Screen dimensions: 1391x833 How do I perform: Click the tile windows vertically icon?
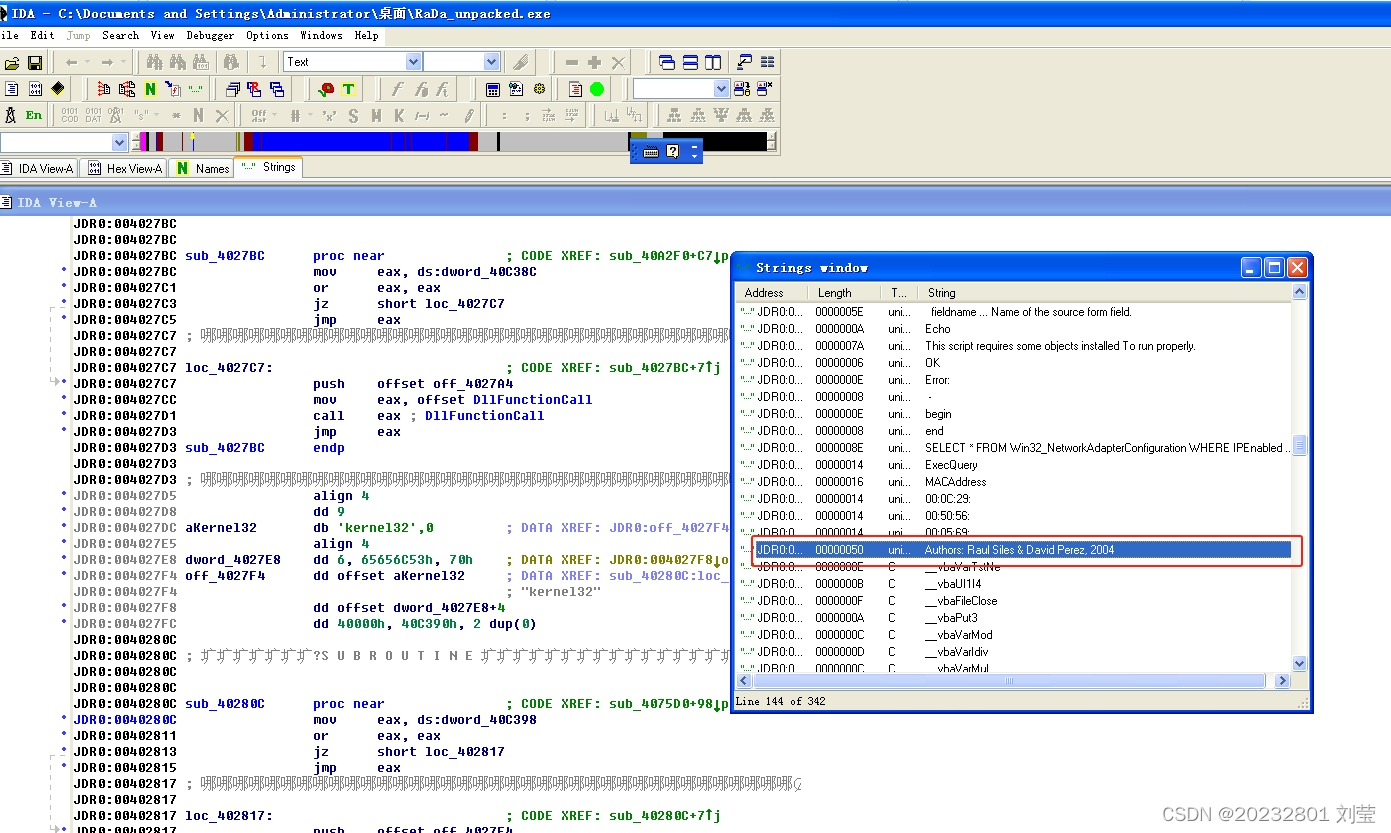[713, 62]
